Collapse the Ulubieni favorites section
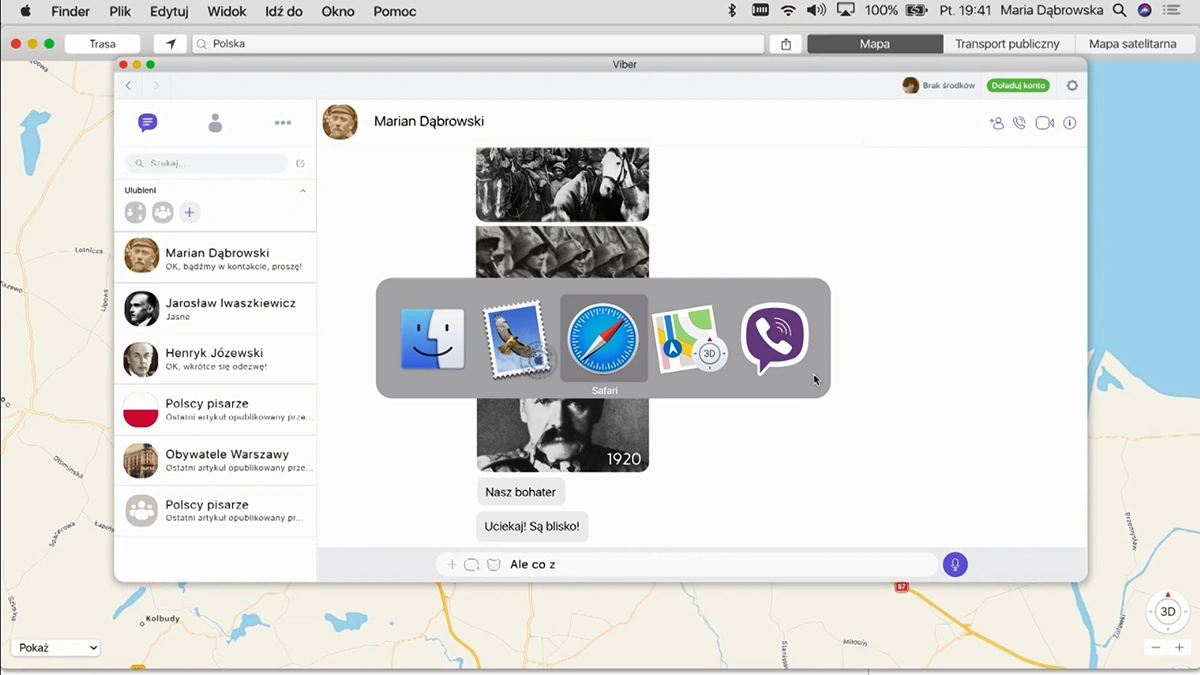 (303, 190)
